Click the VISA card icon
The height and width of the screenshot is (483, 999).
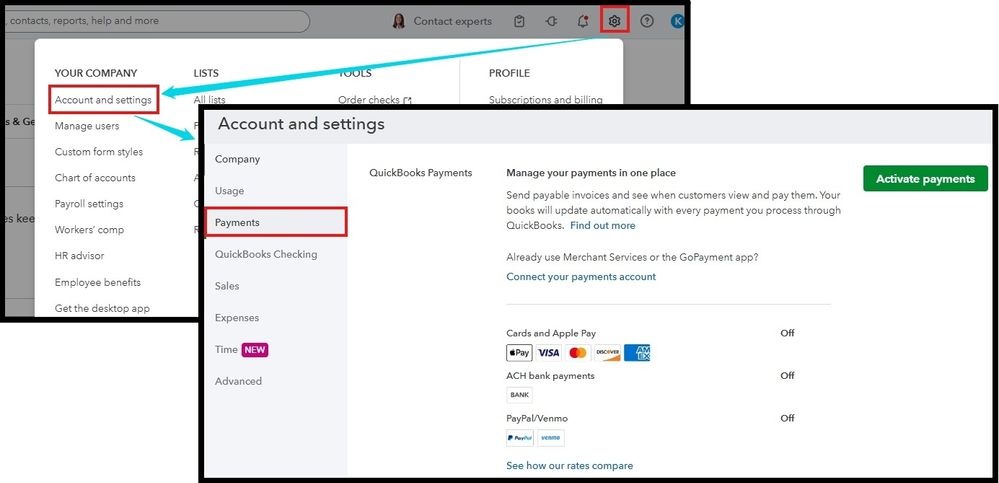click(549, 352)
